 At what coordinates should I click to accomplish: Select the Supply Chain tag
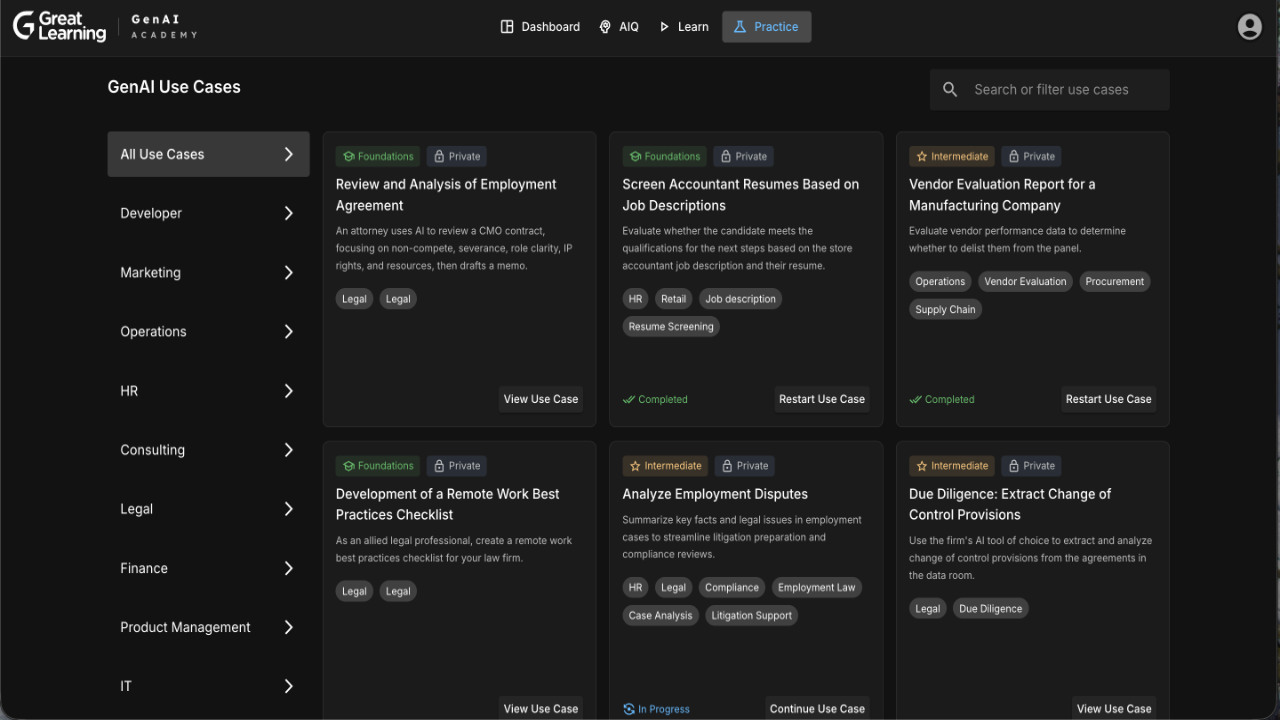tap(945, 309)
